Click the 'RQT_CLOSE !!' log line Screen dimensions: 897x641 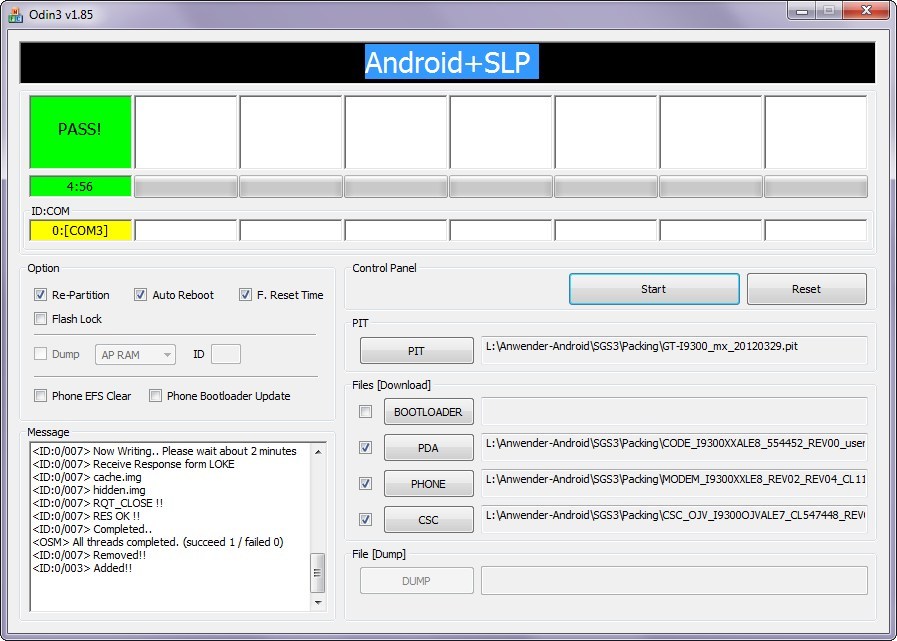[x=97, y=503]
